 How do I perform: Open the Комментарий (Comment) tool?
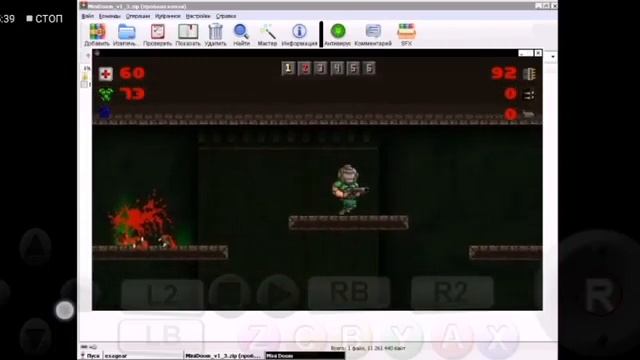click(x=373, y=34)
